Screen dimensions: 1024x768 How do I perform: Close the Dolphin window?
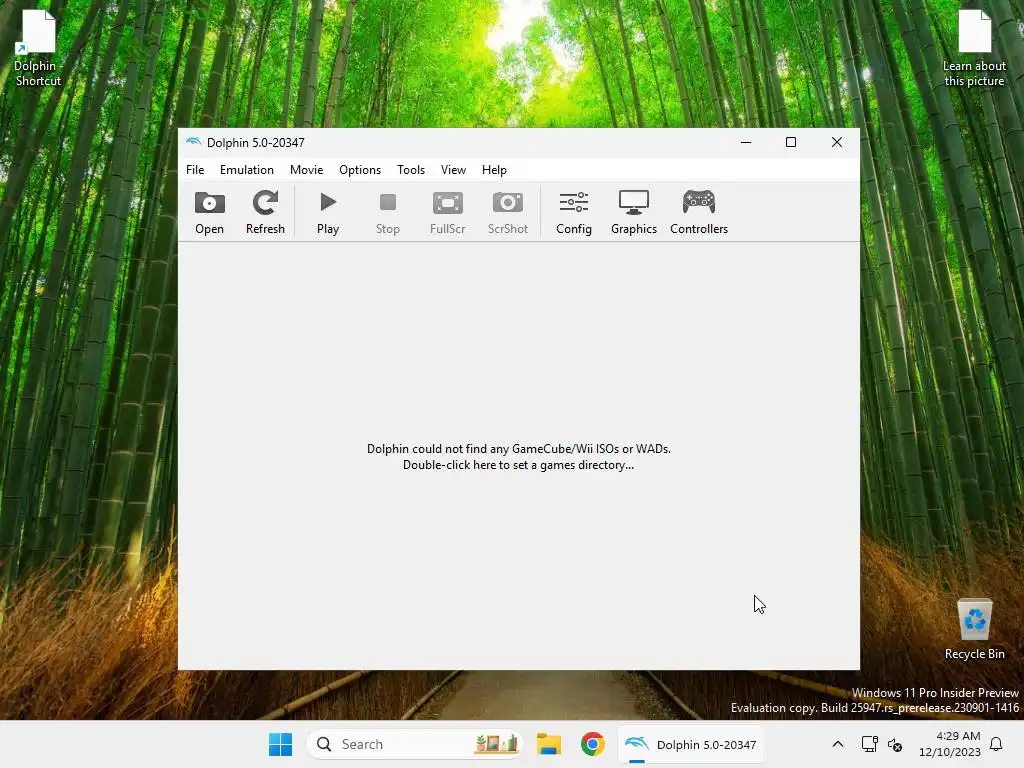(x=837, y=142)
